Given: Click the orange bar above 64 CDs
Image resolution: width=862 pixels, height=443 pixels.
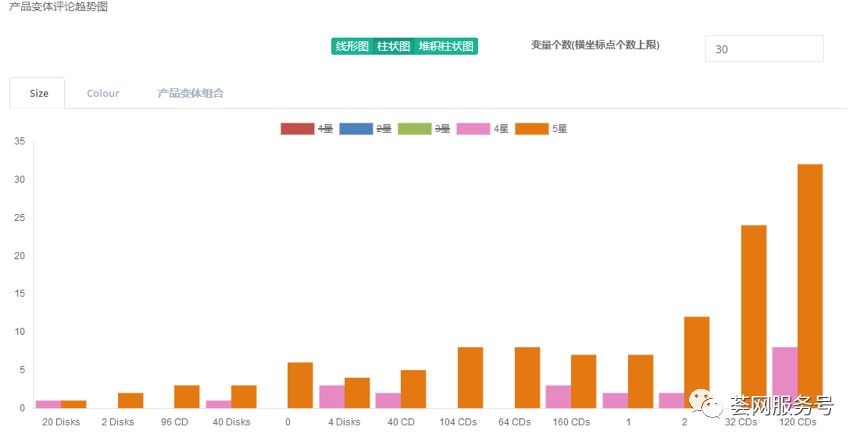Looking at the screenshot, I should (527, 377).
